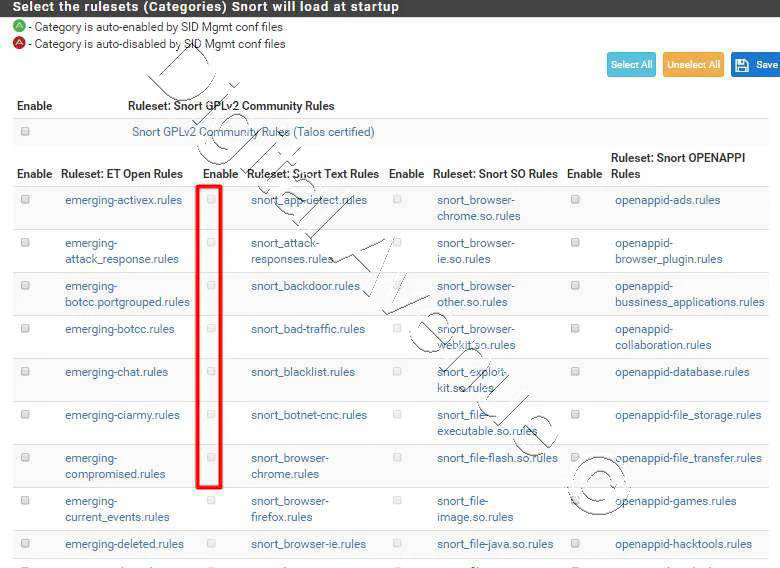780x568 pixels.
Task: Open snort_attack-responses.rules link
Action: pyautogui.click(x=292, y=251)
